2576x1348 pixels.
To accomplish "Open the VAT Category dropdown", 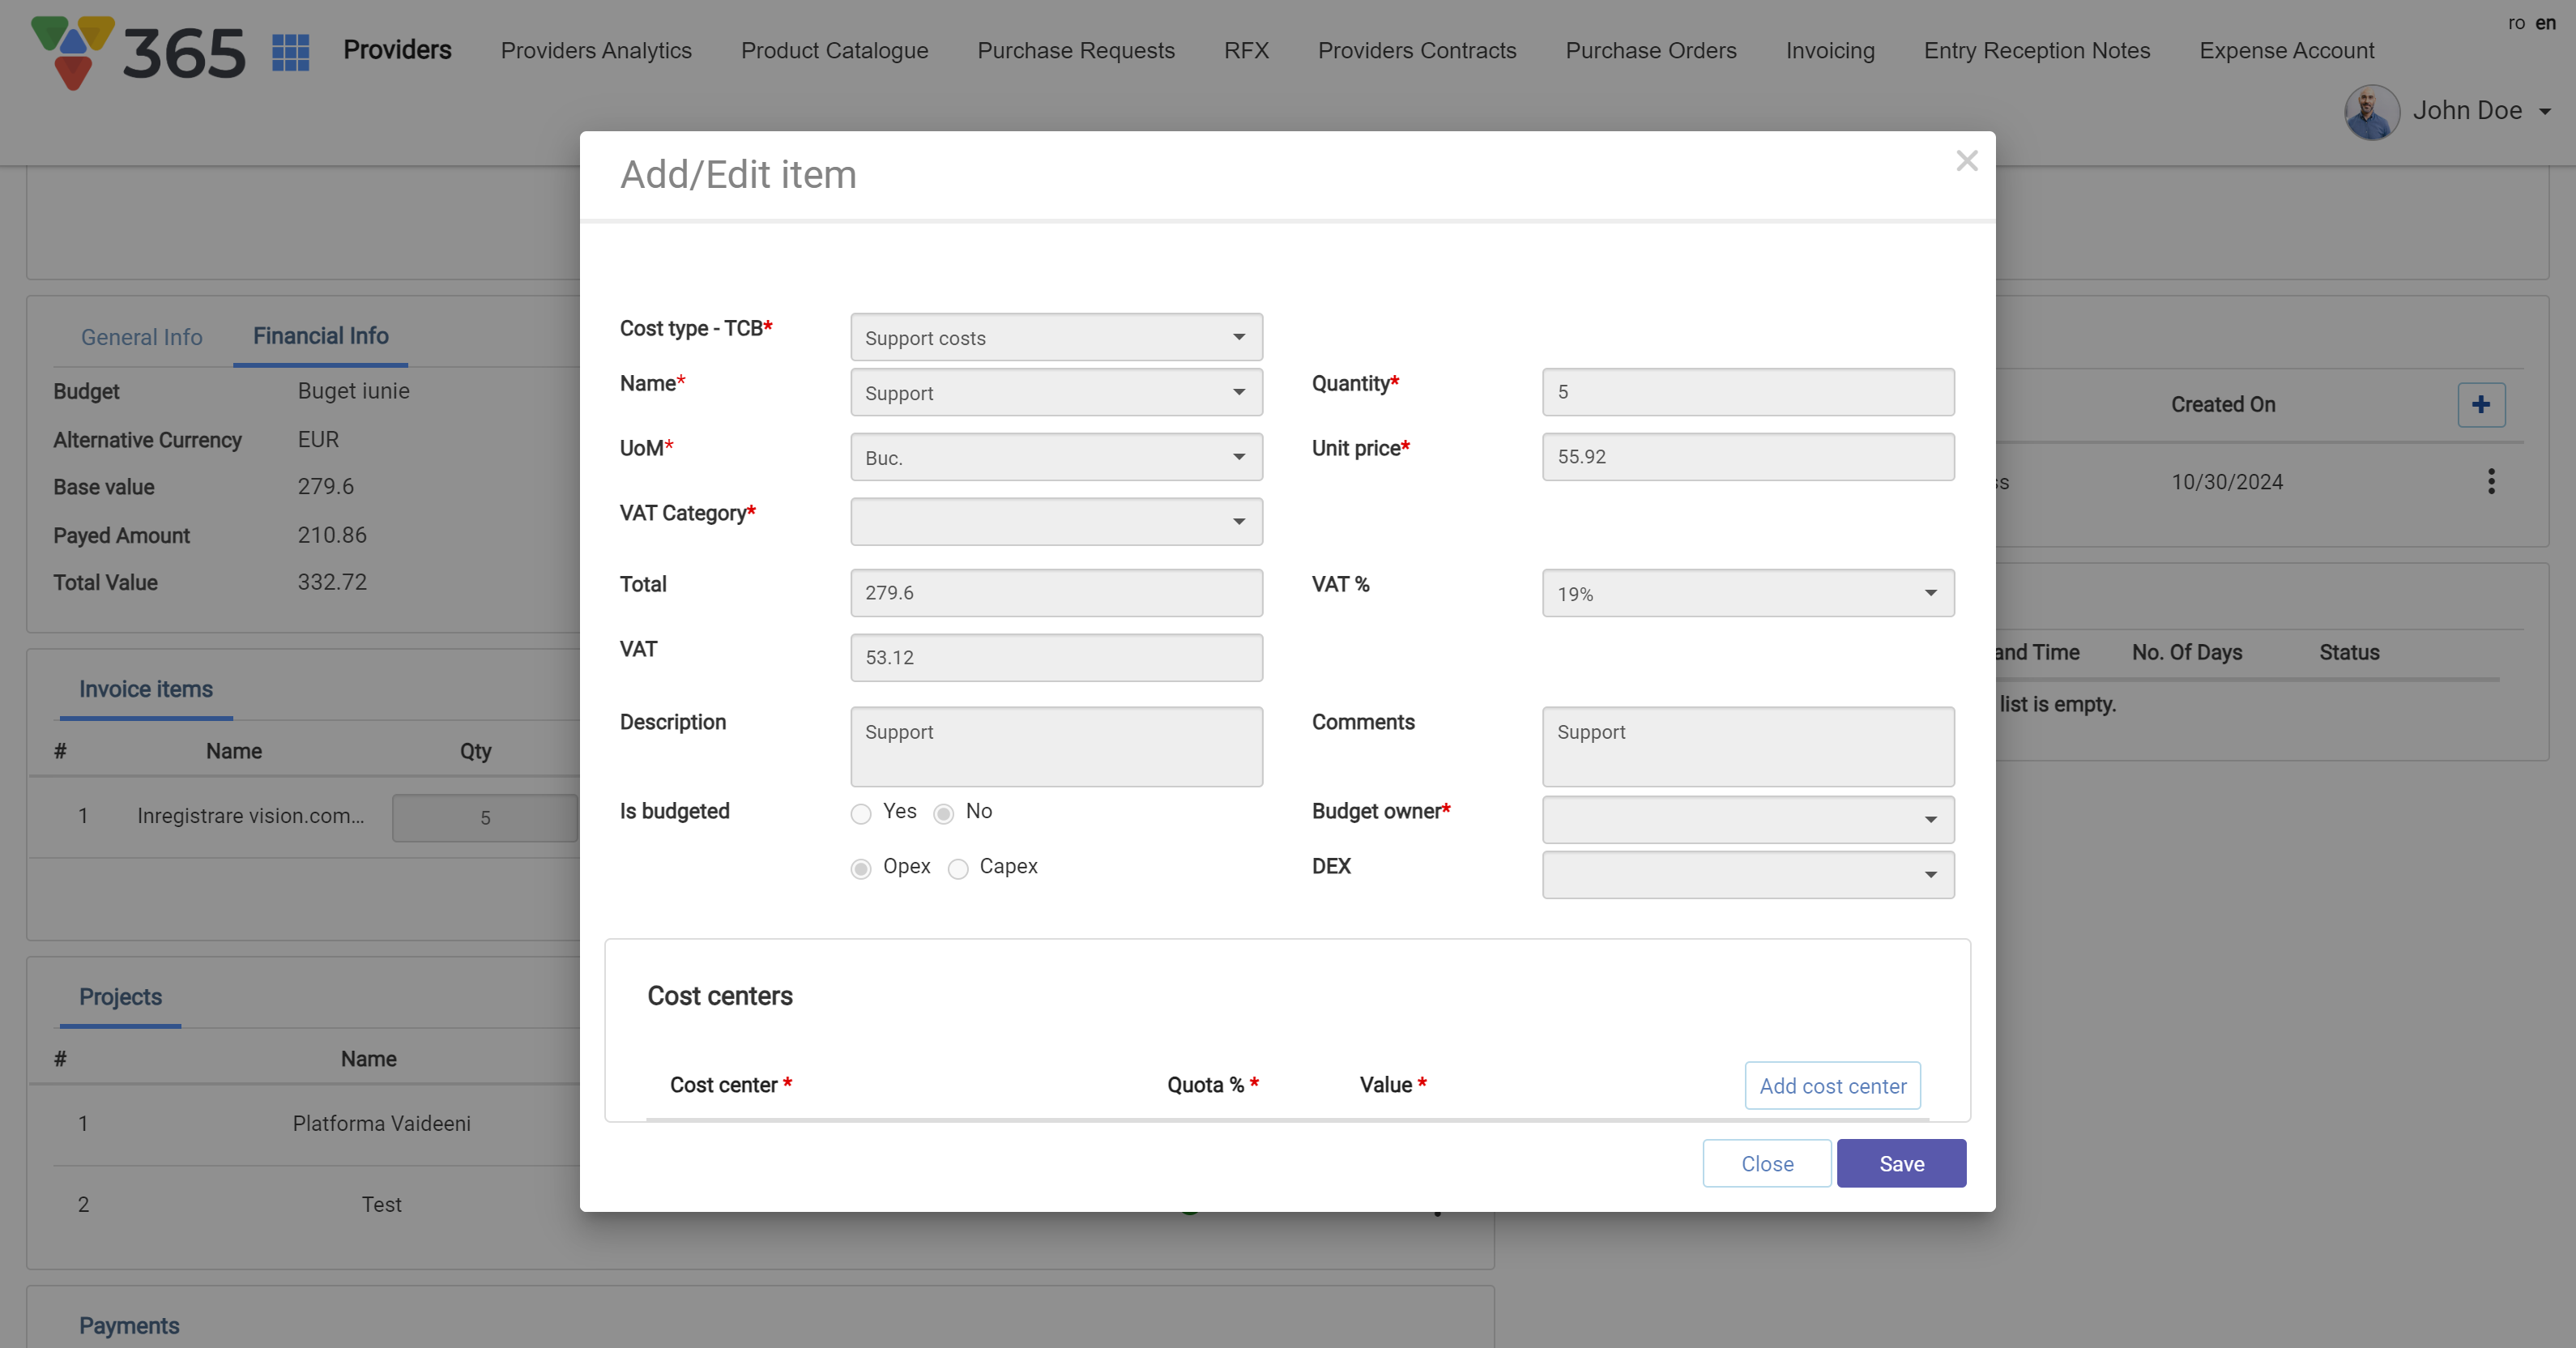I will click(x=1055, y=522).
